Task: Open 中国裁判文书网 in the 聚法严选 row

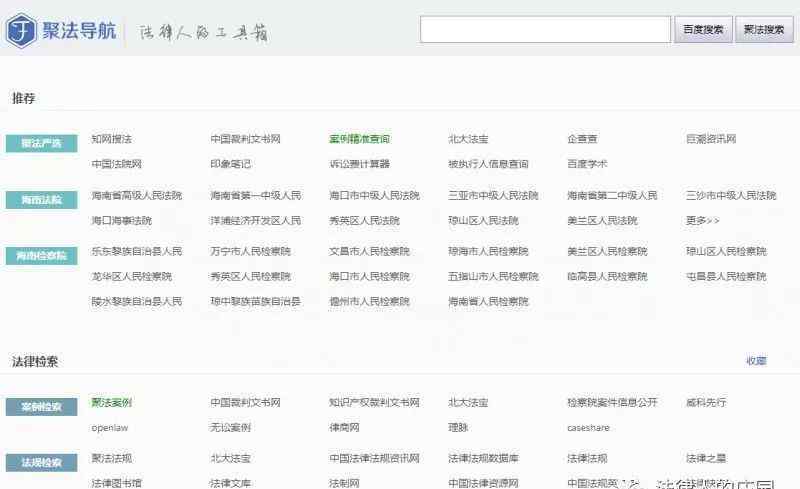Action: pos(245,139)
